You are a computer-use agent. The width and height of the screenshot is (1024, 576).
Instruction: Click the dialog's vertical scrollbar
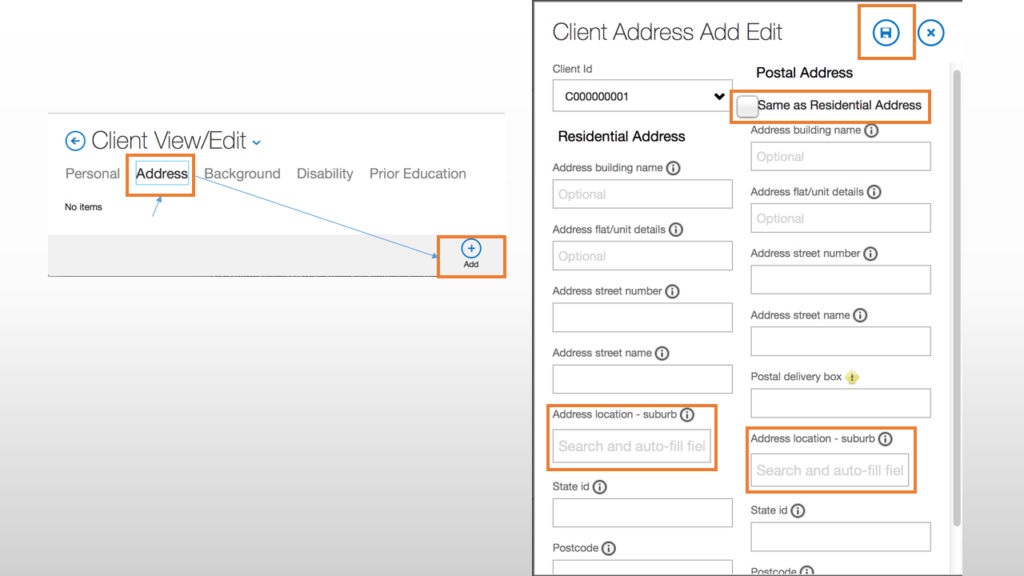(x=957, y=300)
